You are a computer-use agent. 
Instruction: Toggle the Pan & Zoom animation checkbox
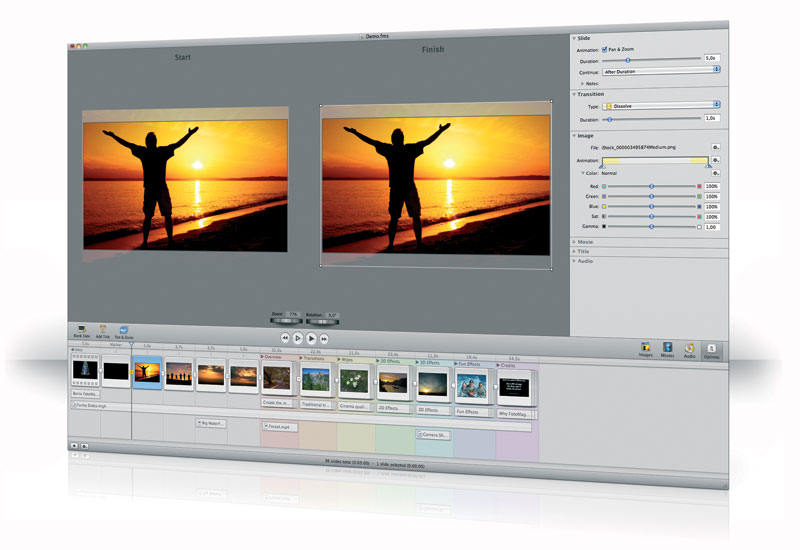pos(605,49)
